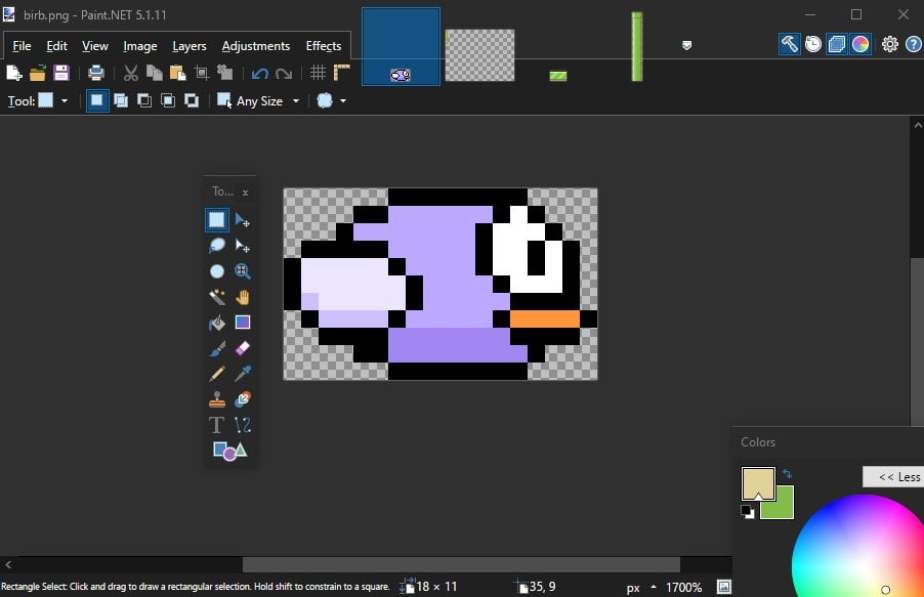Click the Crop to Selection icon
Viewport: 924px width, 597px height.
[201, 73]
